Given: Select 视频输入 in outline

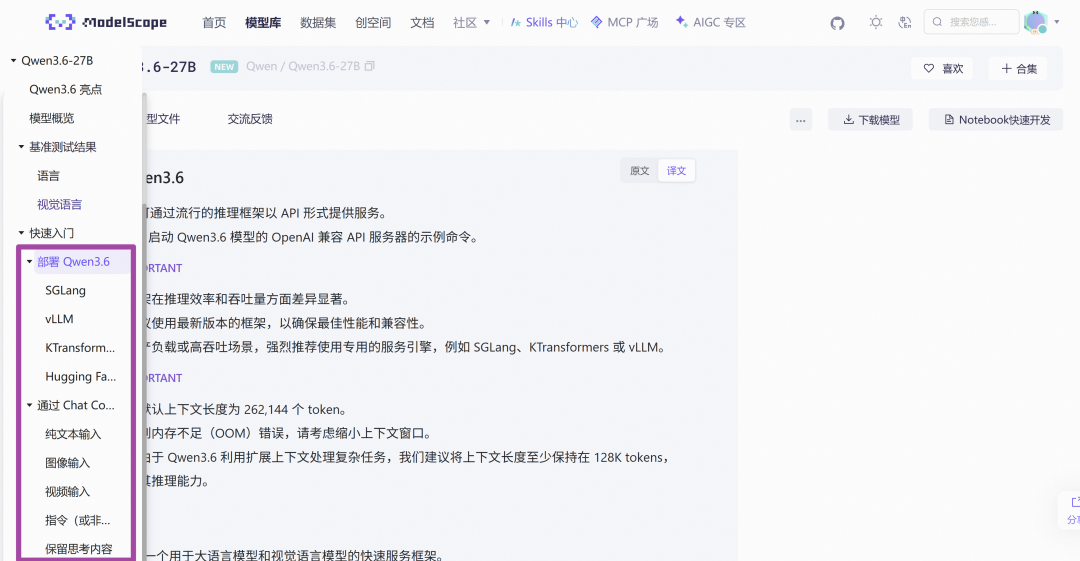Looking at the screenshot, I should (x=68, y=492).
